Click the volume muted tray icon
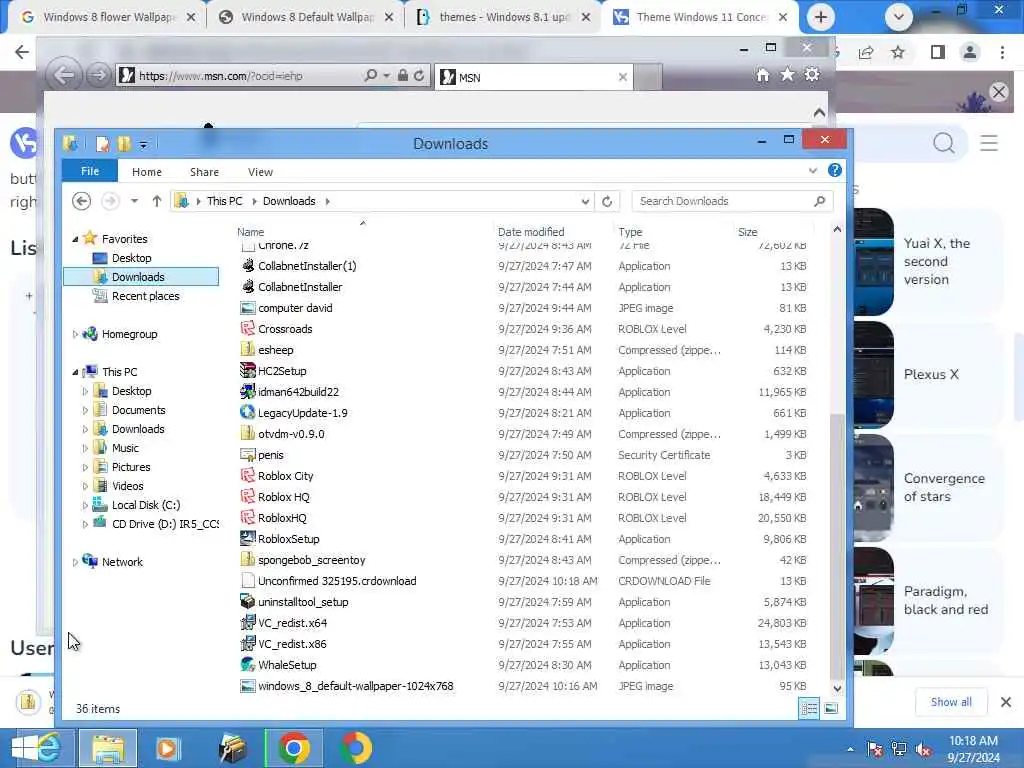This screenshot has height=768, width=1024. (923, 750)
